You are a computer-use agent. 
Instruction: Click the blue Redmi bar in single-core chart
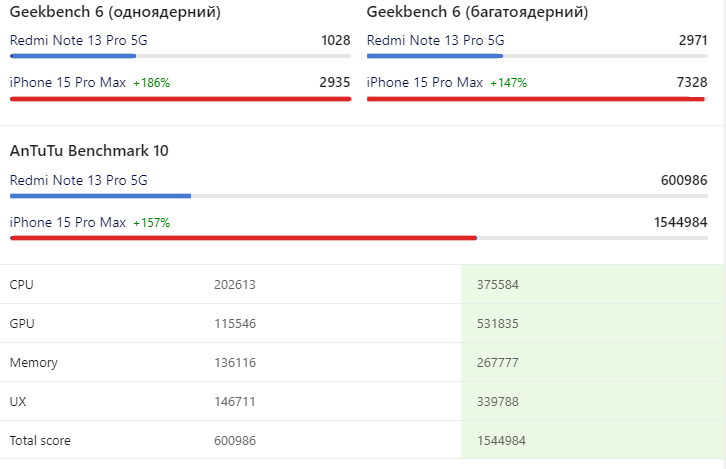pyautogui.click(x=73, y=56)
